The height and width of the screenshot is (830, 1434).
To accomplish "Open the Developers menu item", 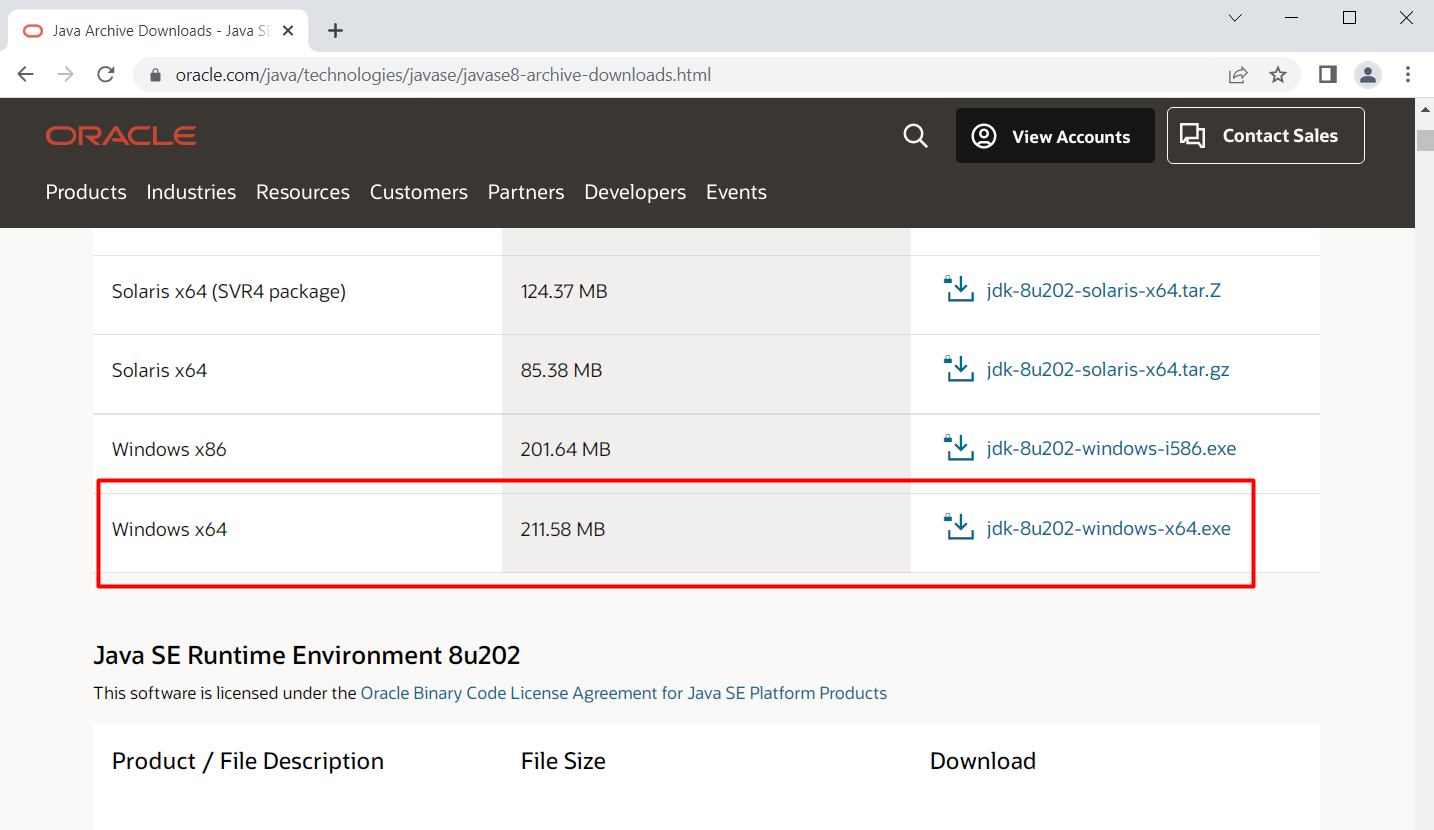I will pos(635,192).
